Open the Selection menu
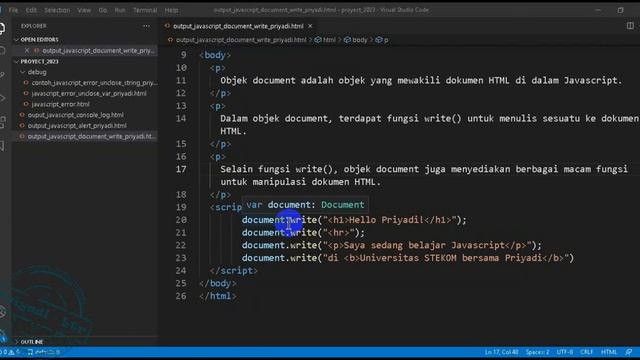 57,10
